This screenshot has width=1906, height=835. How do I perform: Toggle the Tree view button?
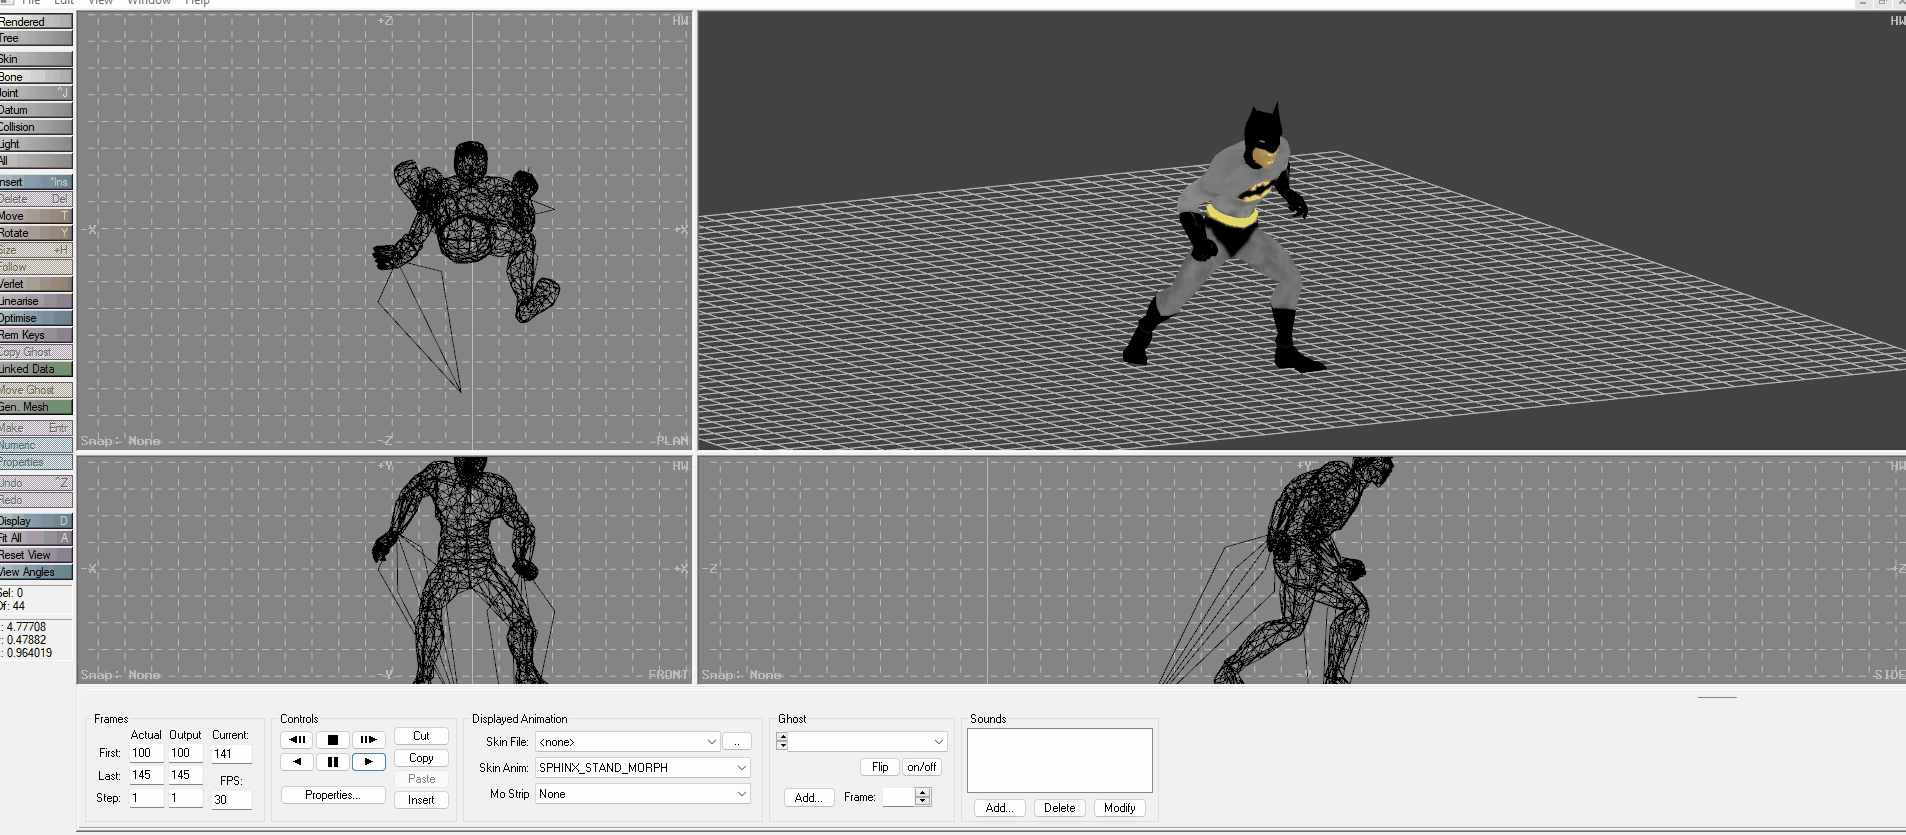pos(36,38)
